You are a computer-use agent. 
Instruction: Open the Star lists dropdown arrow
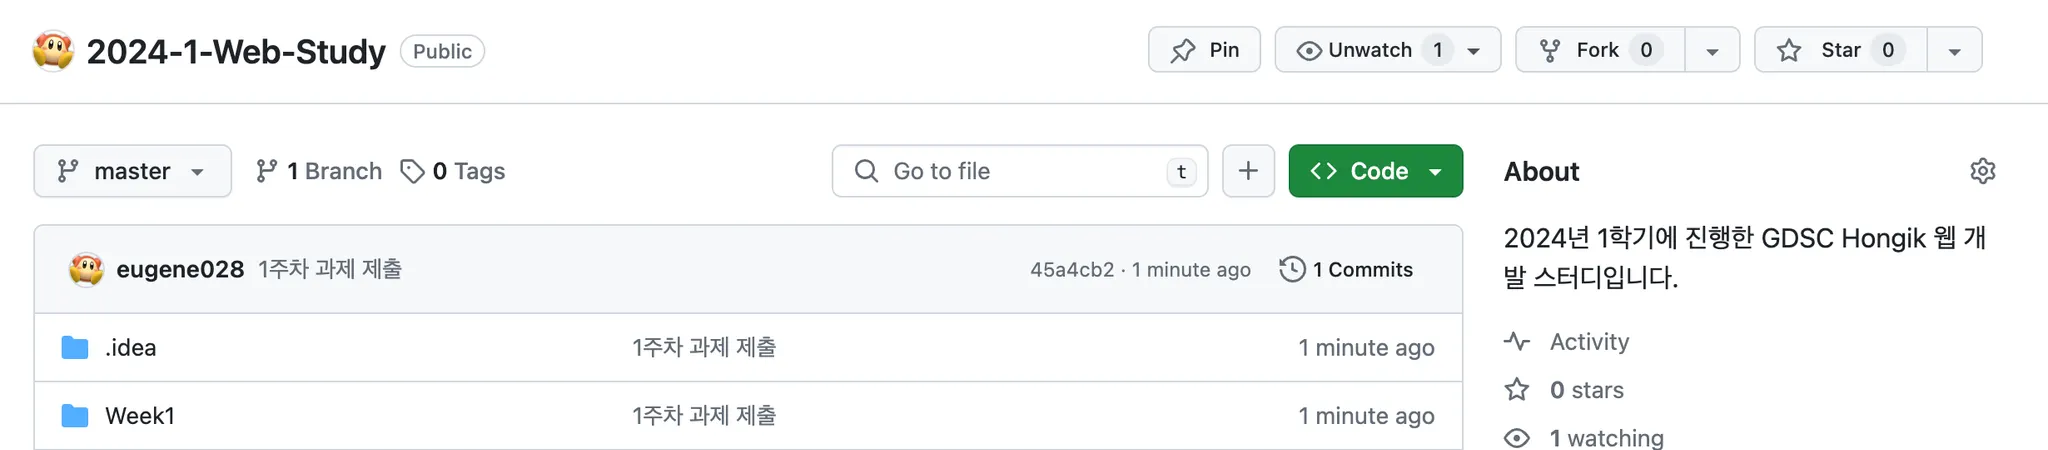(x=1954, y=51)
